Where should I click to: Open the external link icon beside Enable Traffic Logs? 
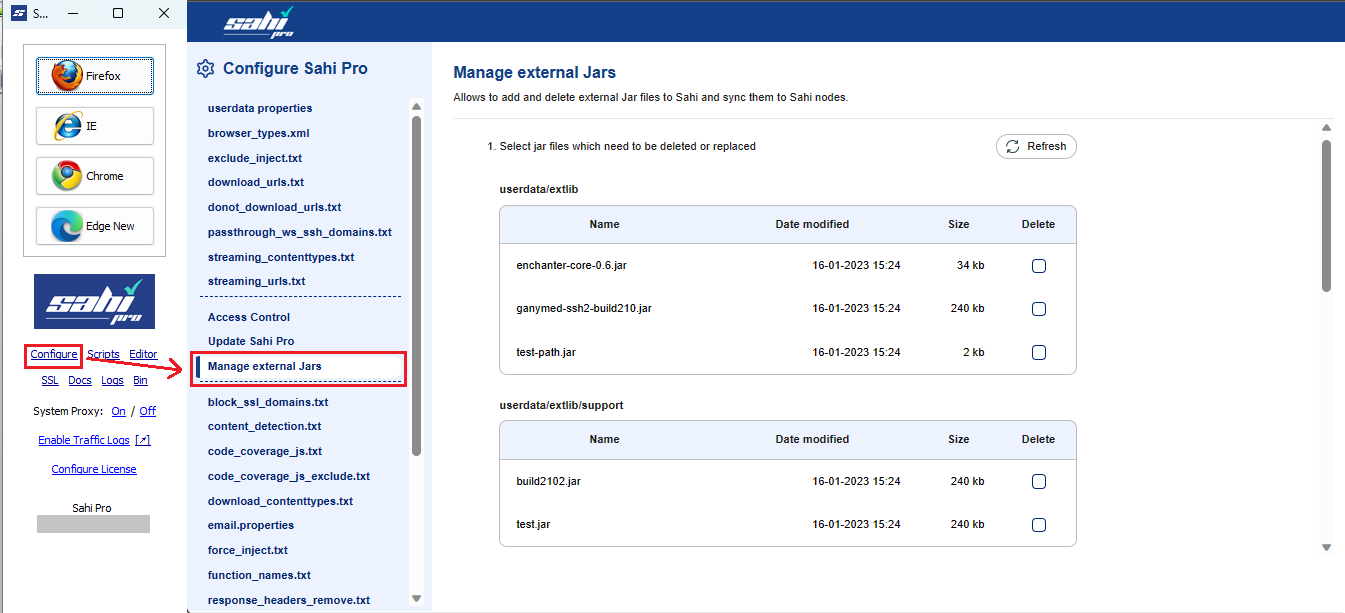tap(143, 440)
